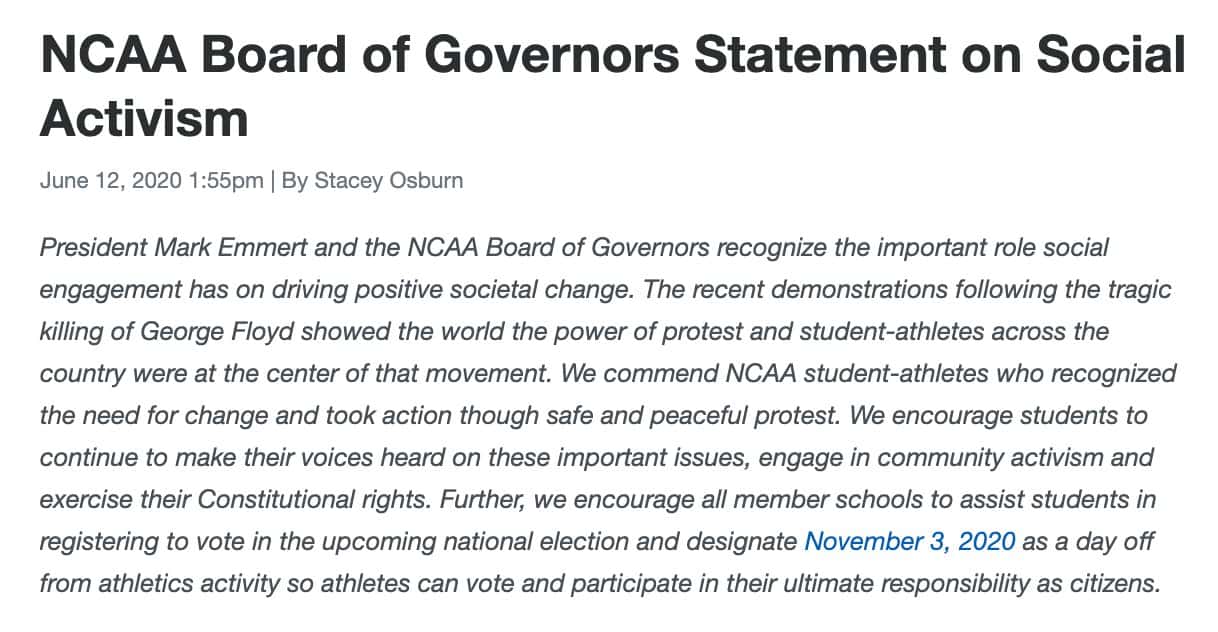Click the name "George Floyd" in the text

[x=218, y=331]
